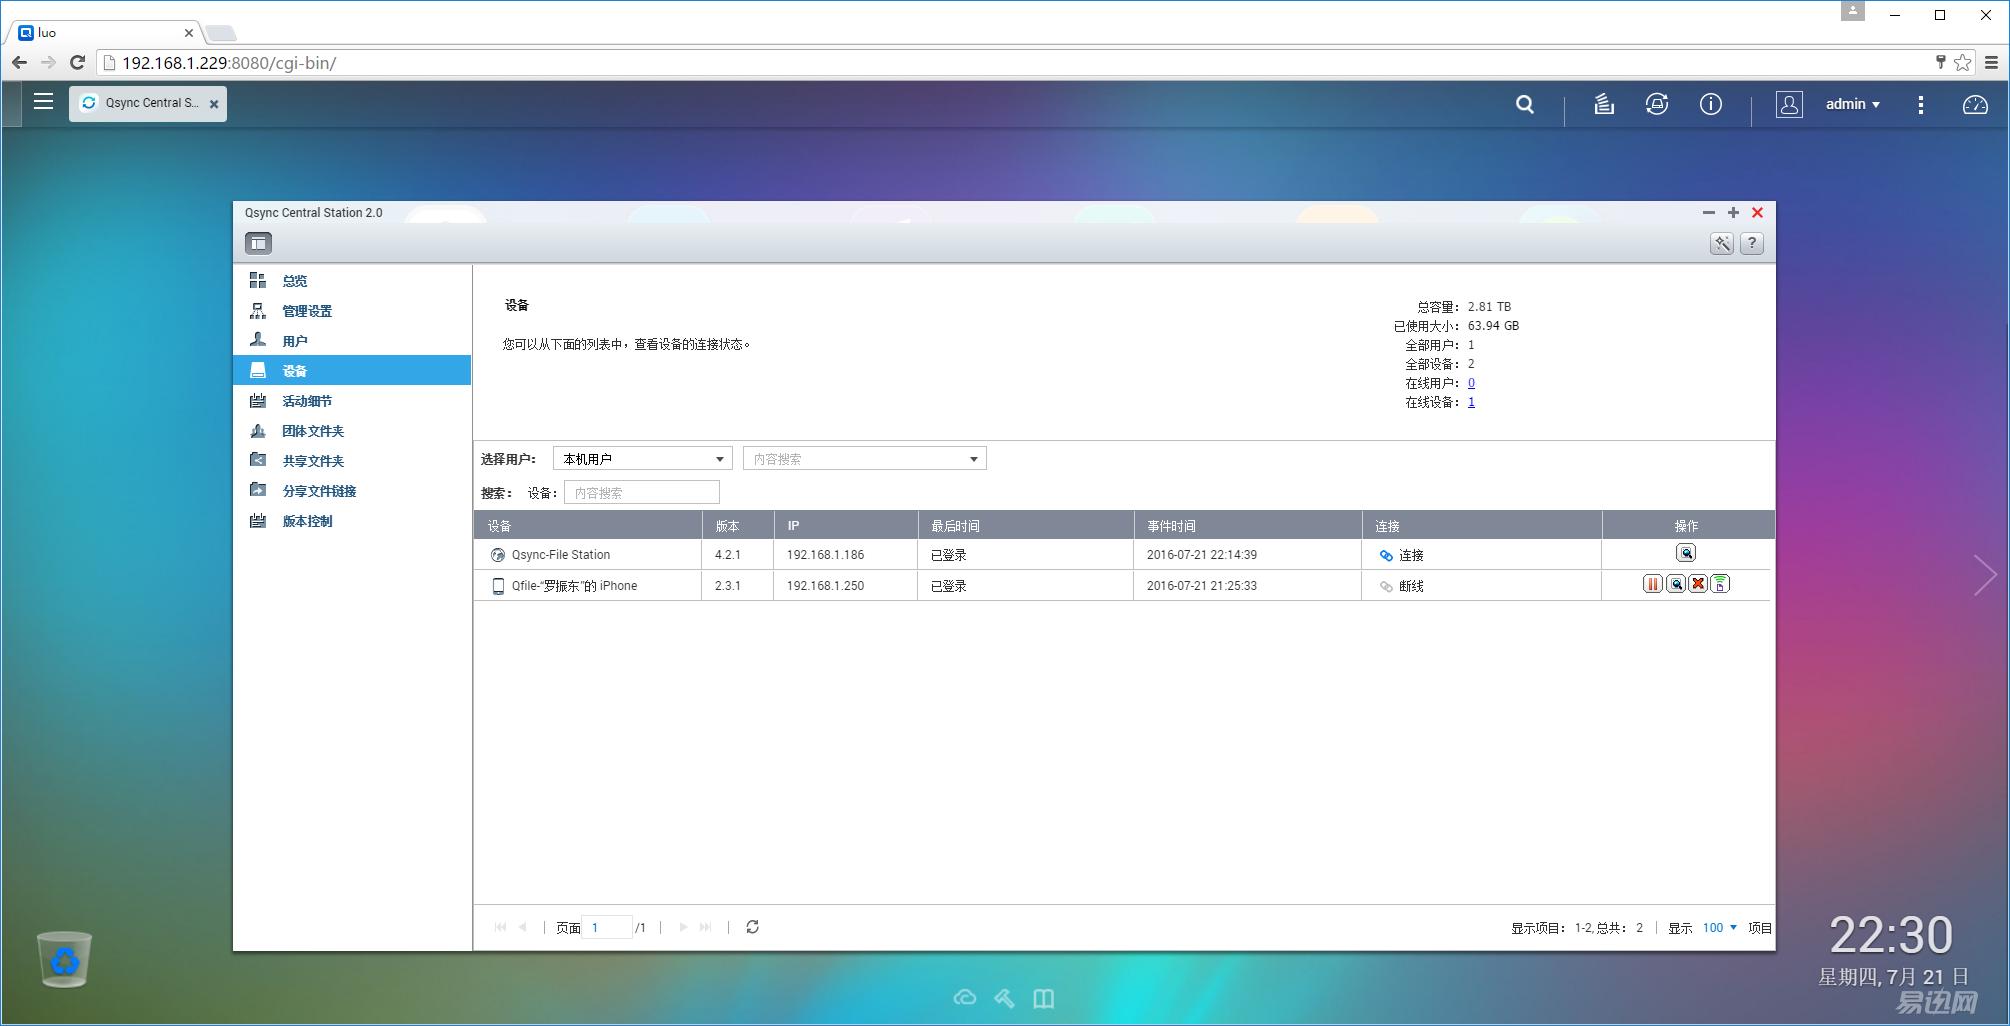The width and height of the screenshot is (2010, 1026).
Task: Click the book icon in bottom dock
Action: point(1044,998)
